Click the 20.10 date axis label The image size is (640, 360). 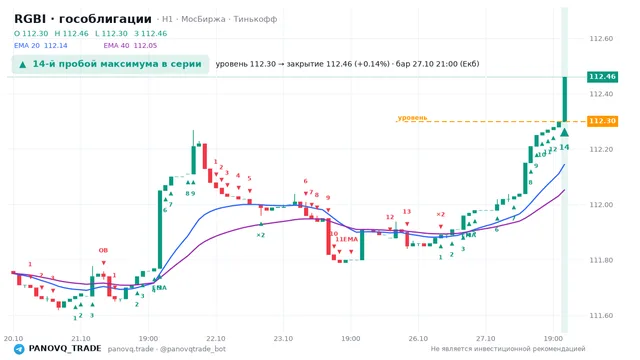(13, 339)
